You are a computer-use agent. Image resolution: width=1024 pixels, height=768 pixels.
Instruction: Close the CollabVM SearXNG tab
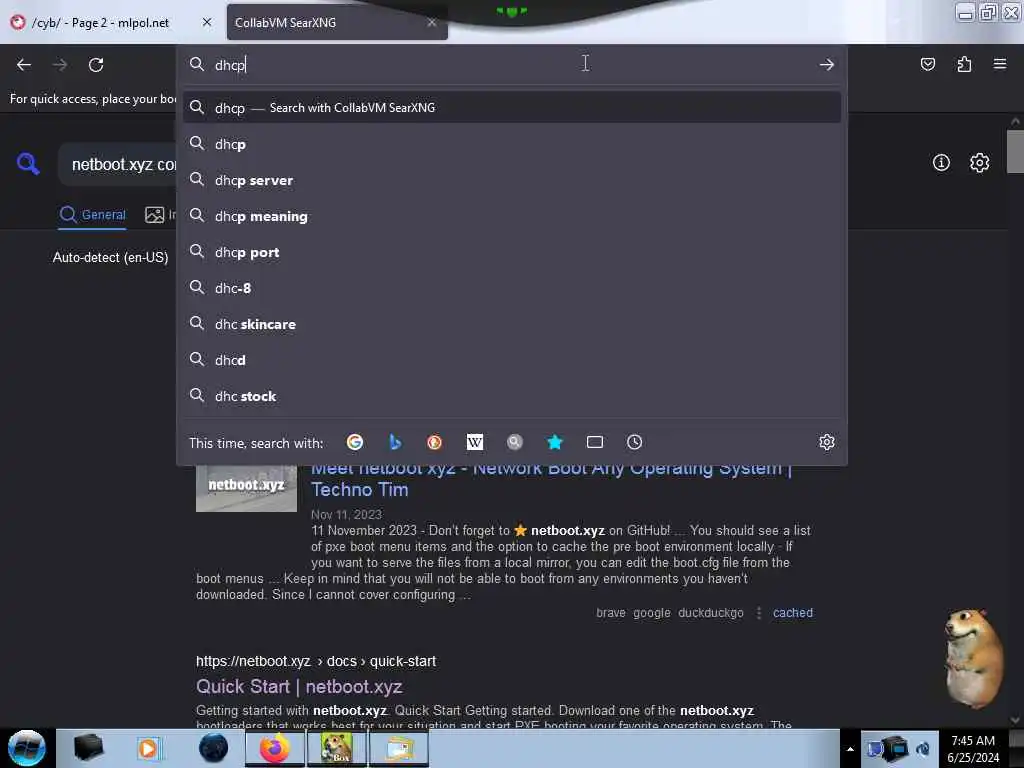point(432,22)
